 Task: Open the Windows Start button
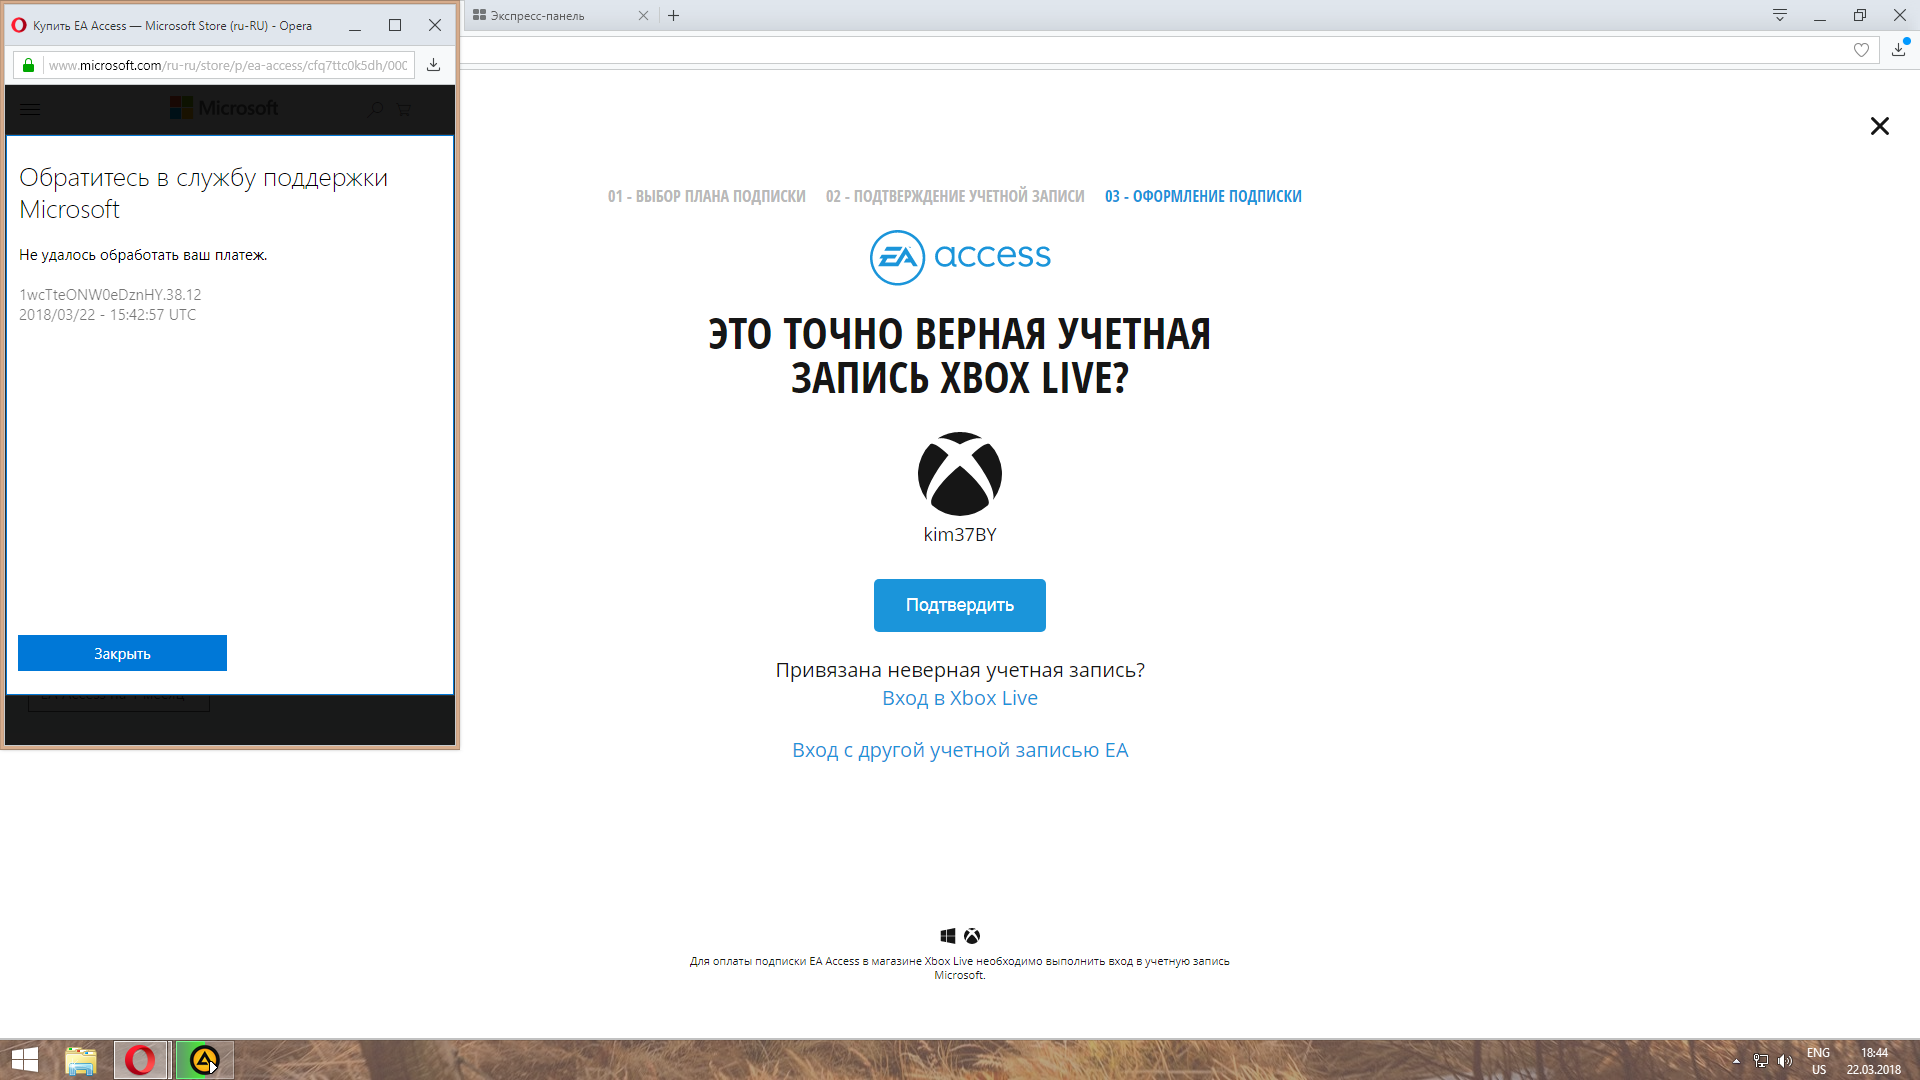click(24, 1060)
